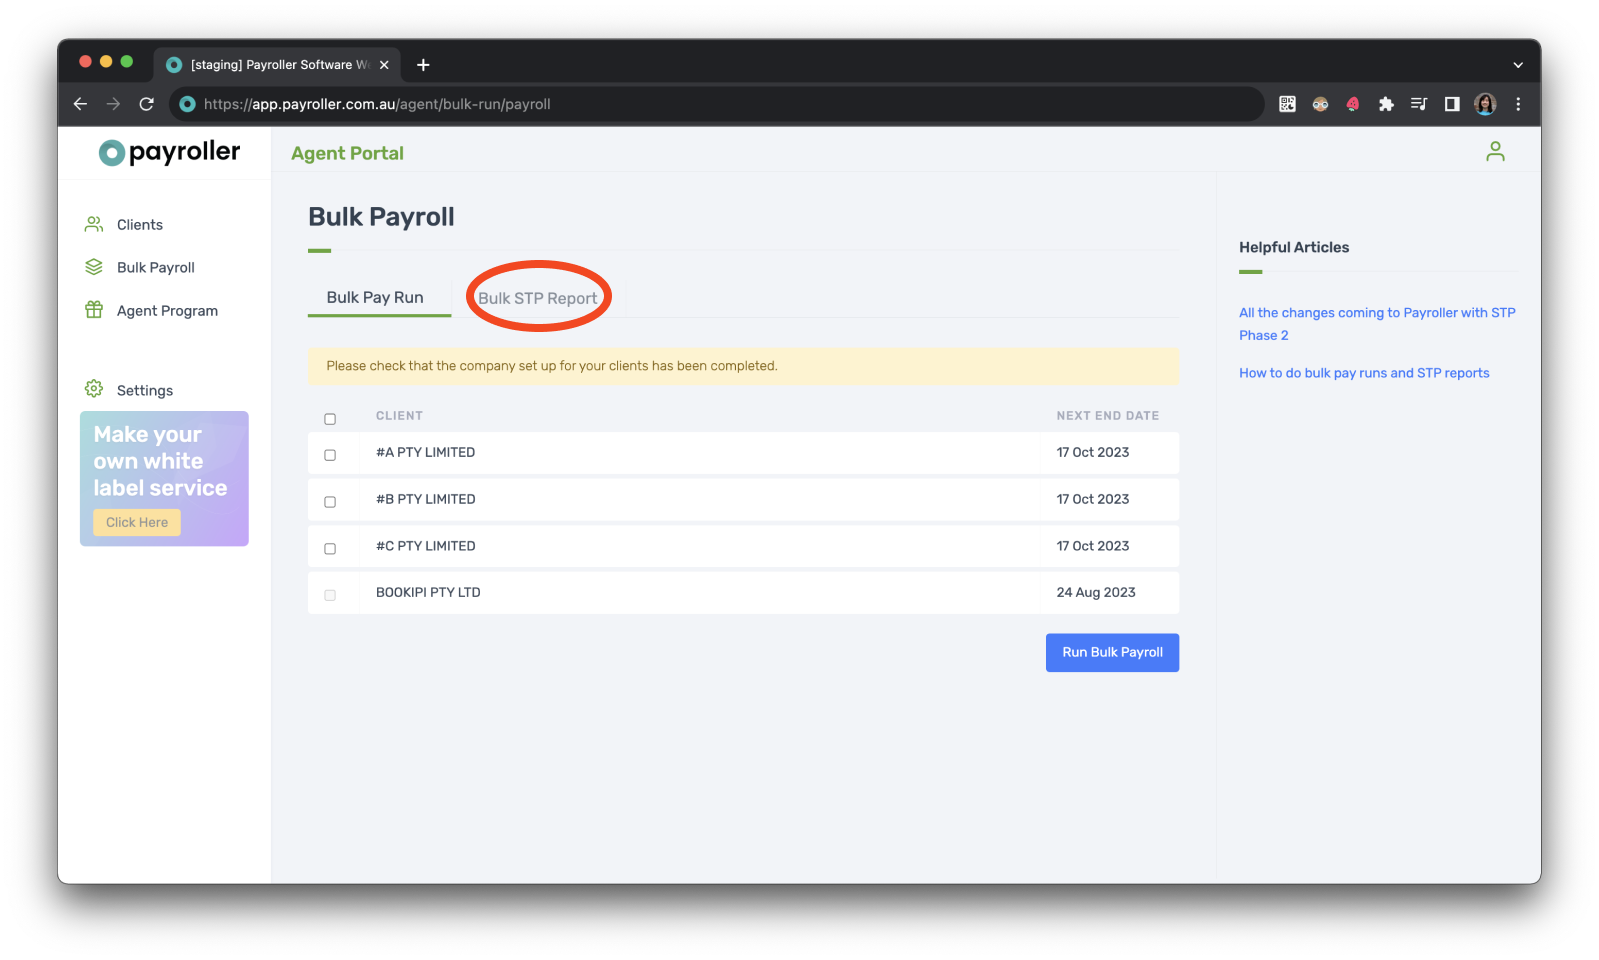Image resolution: width=1599 pixels, height=960 pixels.
Task: Click the user profile icon in header
Action: point(1495,151)
